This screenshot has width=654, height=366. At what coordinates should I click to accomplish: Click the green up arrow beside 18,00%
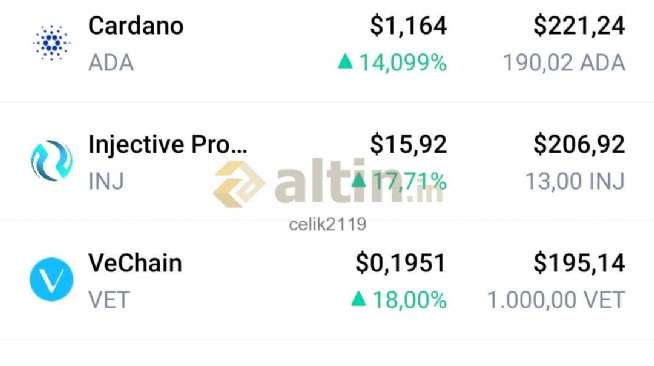tap(359, 298)
